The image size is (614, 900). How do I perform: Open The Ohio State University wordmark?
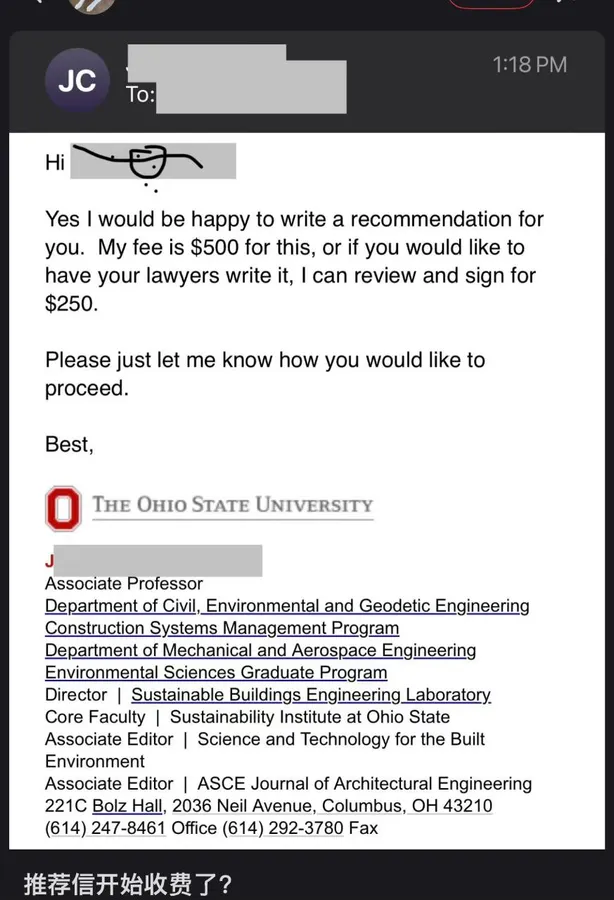[232, 505]
